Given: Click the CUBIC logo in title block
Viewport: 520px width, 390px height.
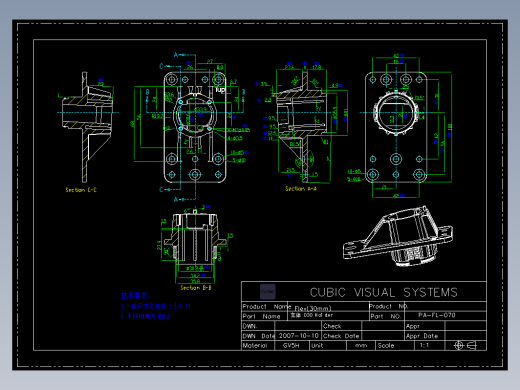Looking at the screenshot, I should tap(268, 292).
